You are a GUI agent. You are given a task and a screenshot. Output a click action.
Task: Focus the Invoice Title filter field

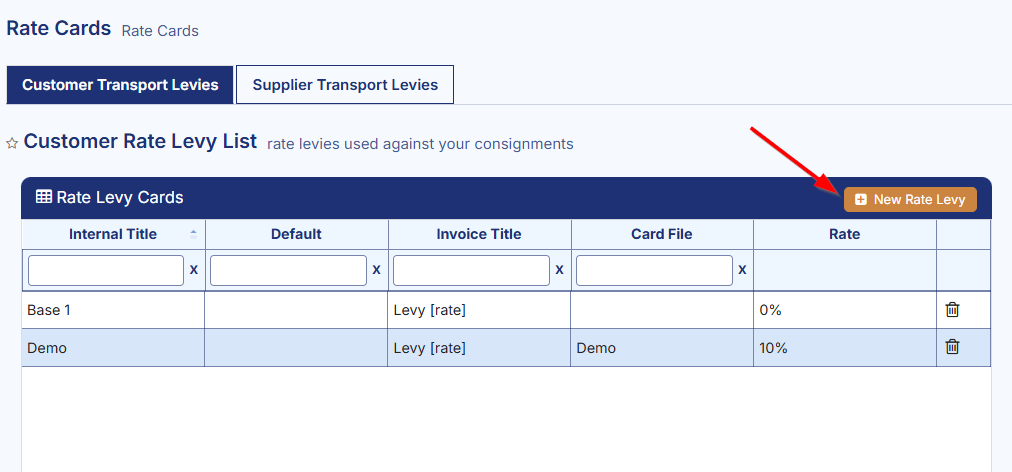[x=471, y=271]
